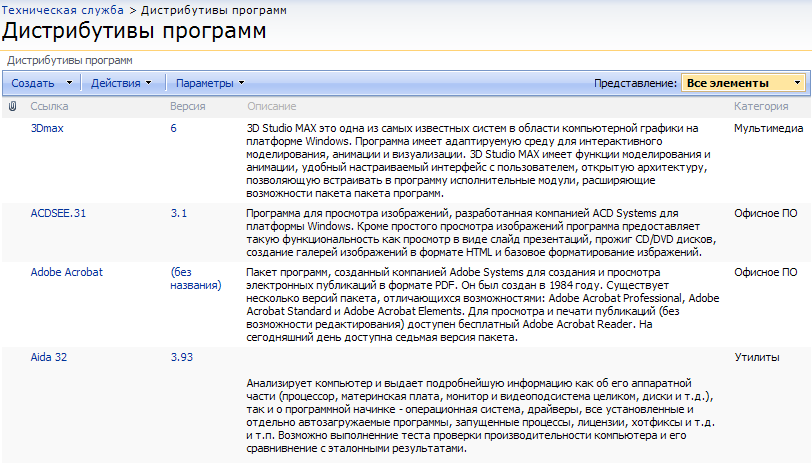Screen dimensions: 812x463
Task: Open the Действия menu
Action: click(x=120, y=83)
